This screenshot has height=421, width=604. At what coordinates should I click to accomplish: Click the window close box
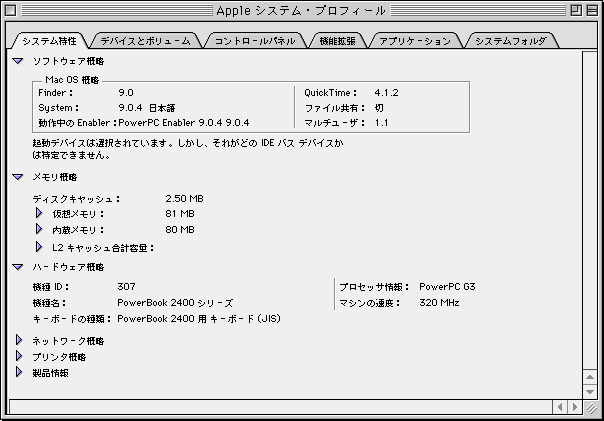coord(11,10)
